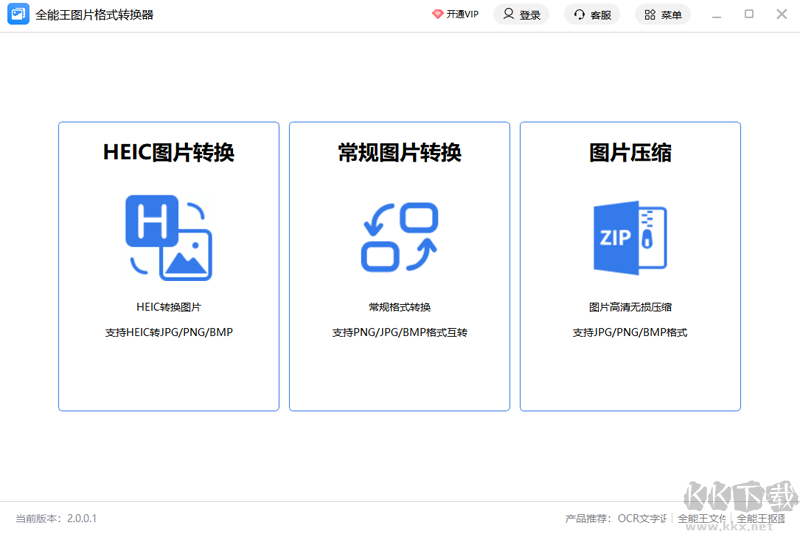Click the 登录 login button
Screen dimensions: 800x533
[521, 15]
